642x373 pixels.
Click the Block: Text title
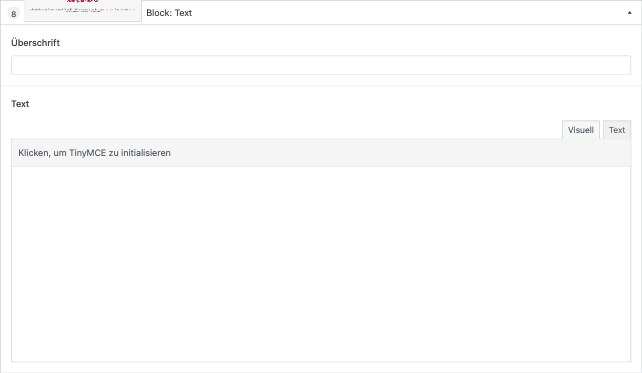(x=169, y=13)
